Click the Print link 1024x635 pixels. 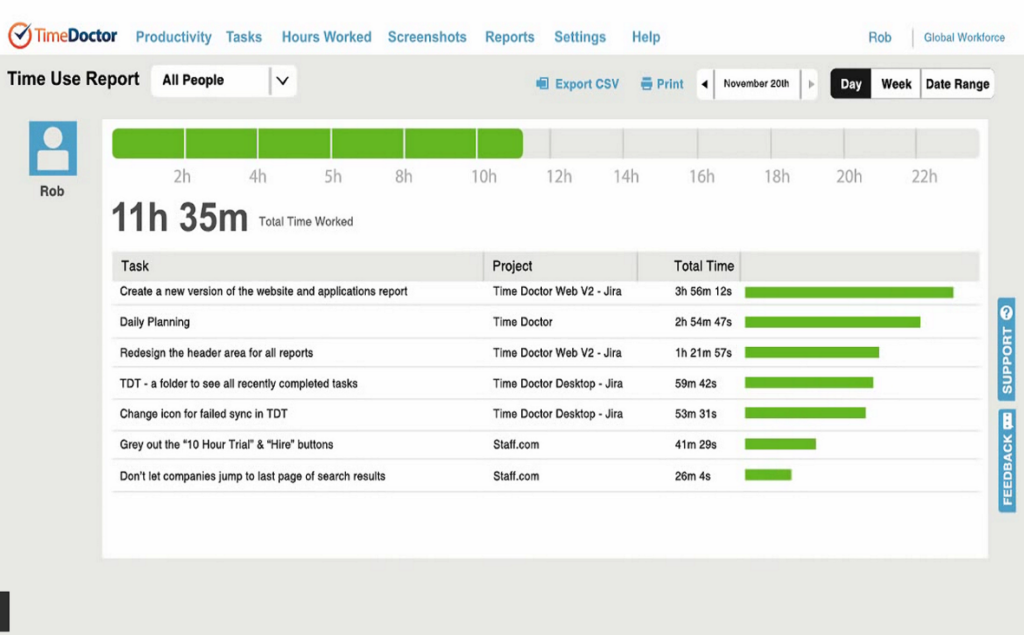click(670, 84)
